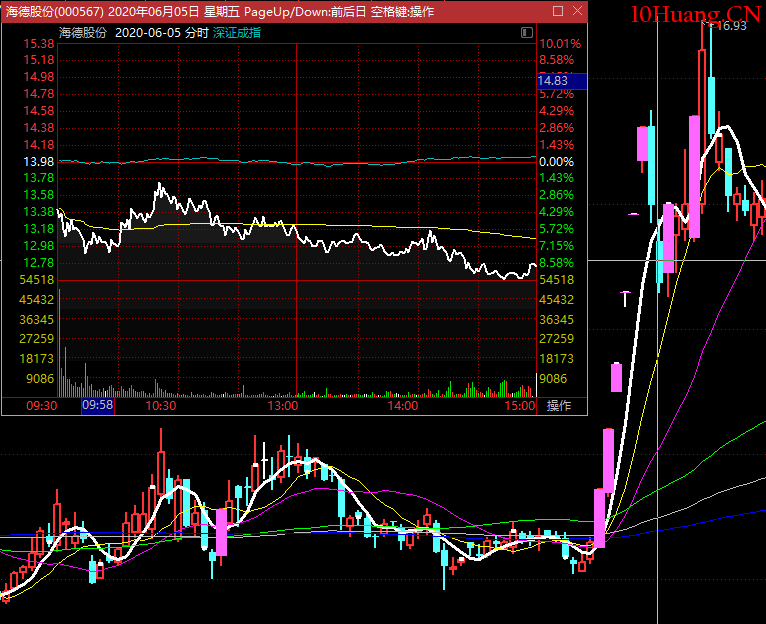The width and height of the screenshot is (766, 624).
Task: Click the 10Huang.CN watermark link
Action: click(695, 13)
